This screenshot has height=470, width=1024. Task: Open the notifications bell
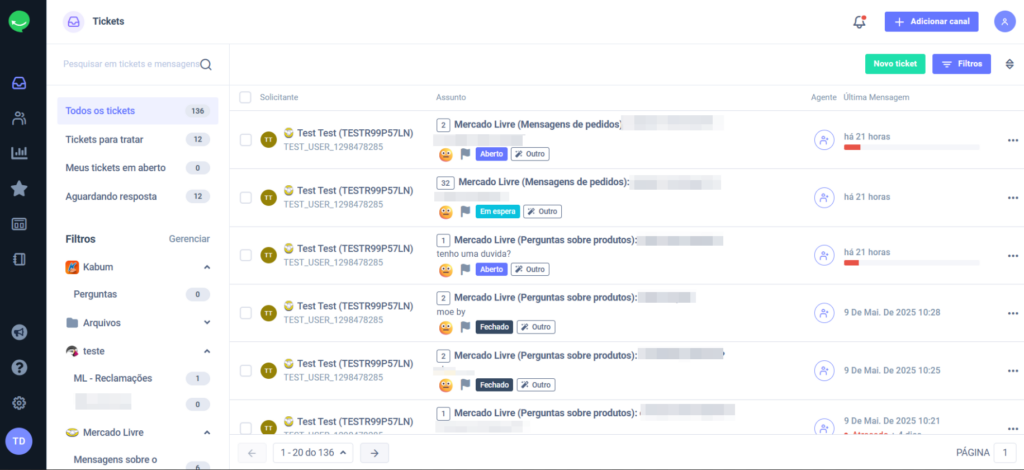[x=859, y=22]
